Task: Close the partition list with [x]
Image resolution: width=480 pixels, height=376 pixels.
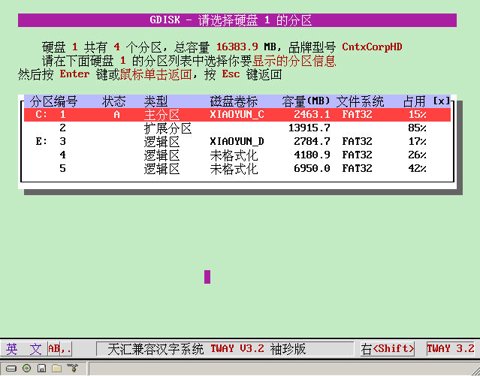Action: pyautogui.click(x=441, y=101)
